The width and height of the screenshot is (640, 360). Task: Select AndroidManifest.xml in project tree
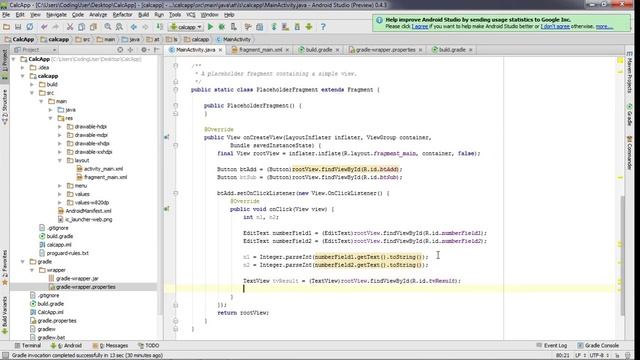coord(88,211)
